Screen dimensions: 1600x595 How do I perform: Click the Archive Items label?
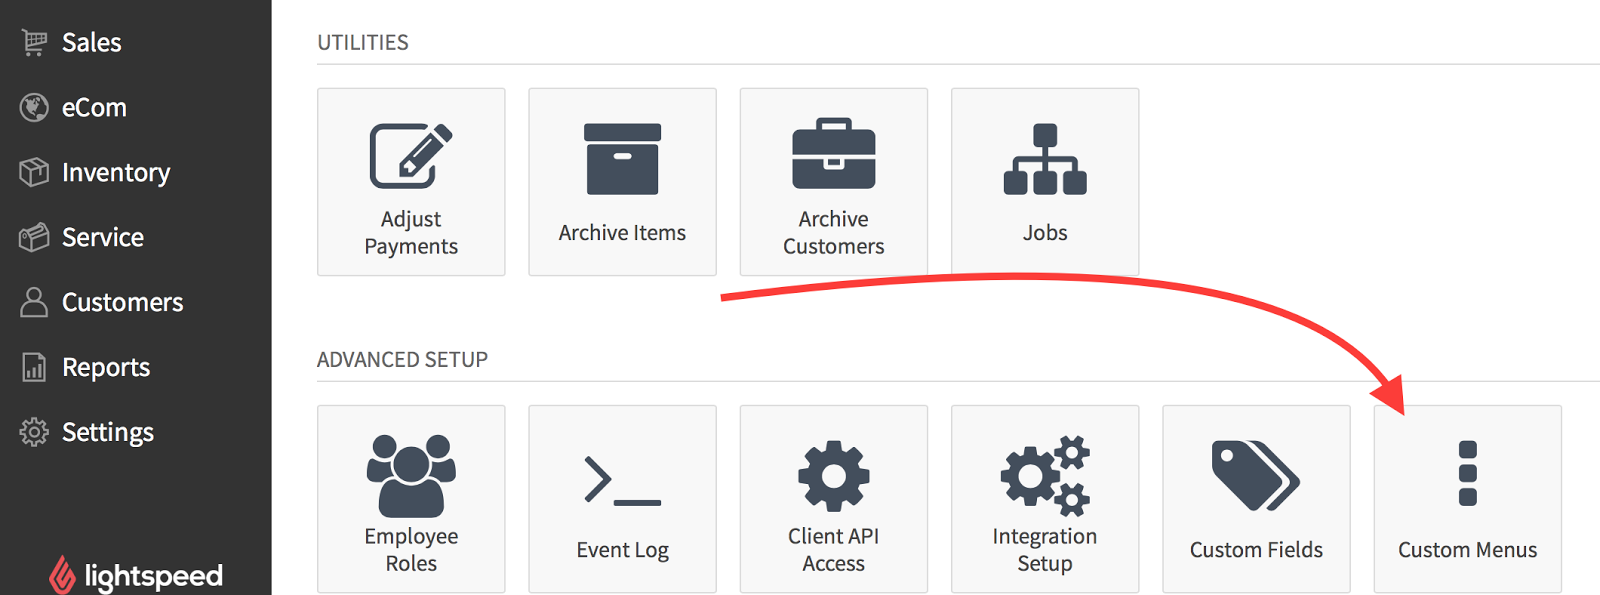[x=622, y=233]
